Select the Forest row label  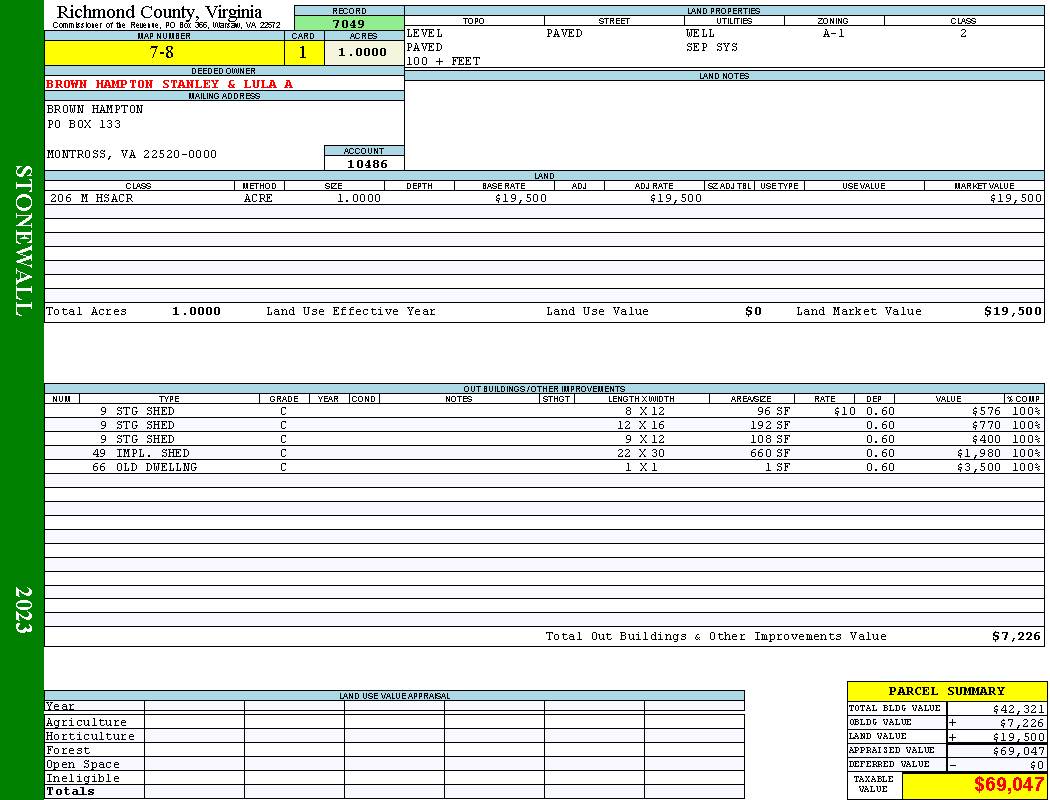(68, 750)
